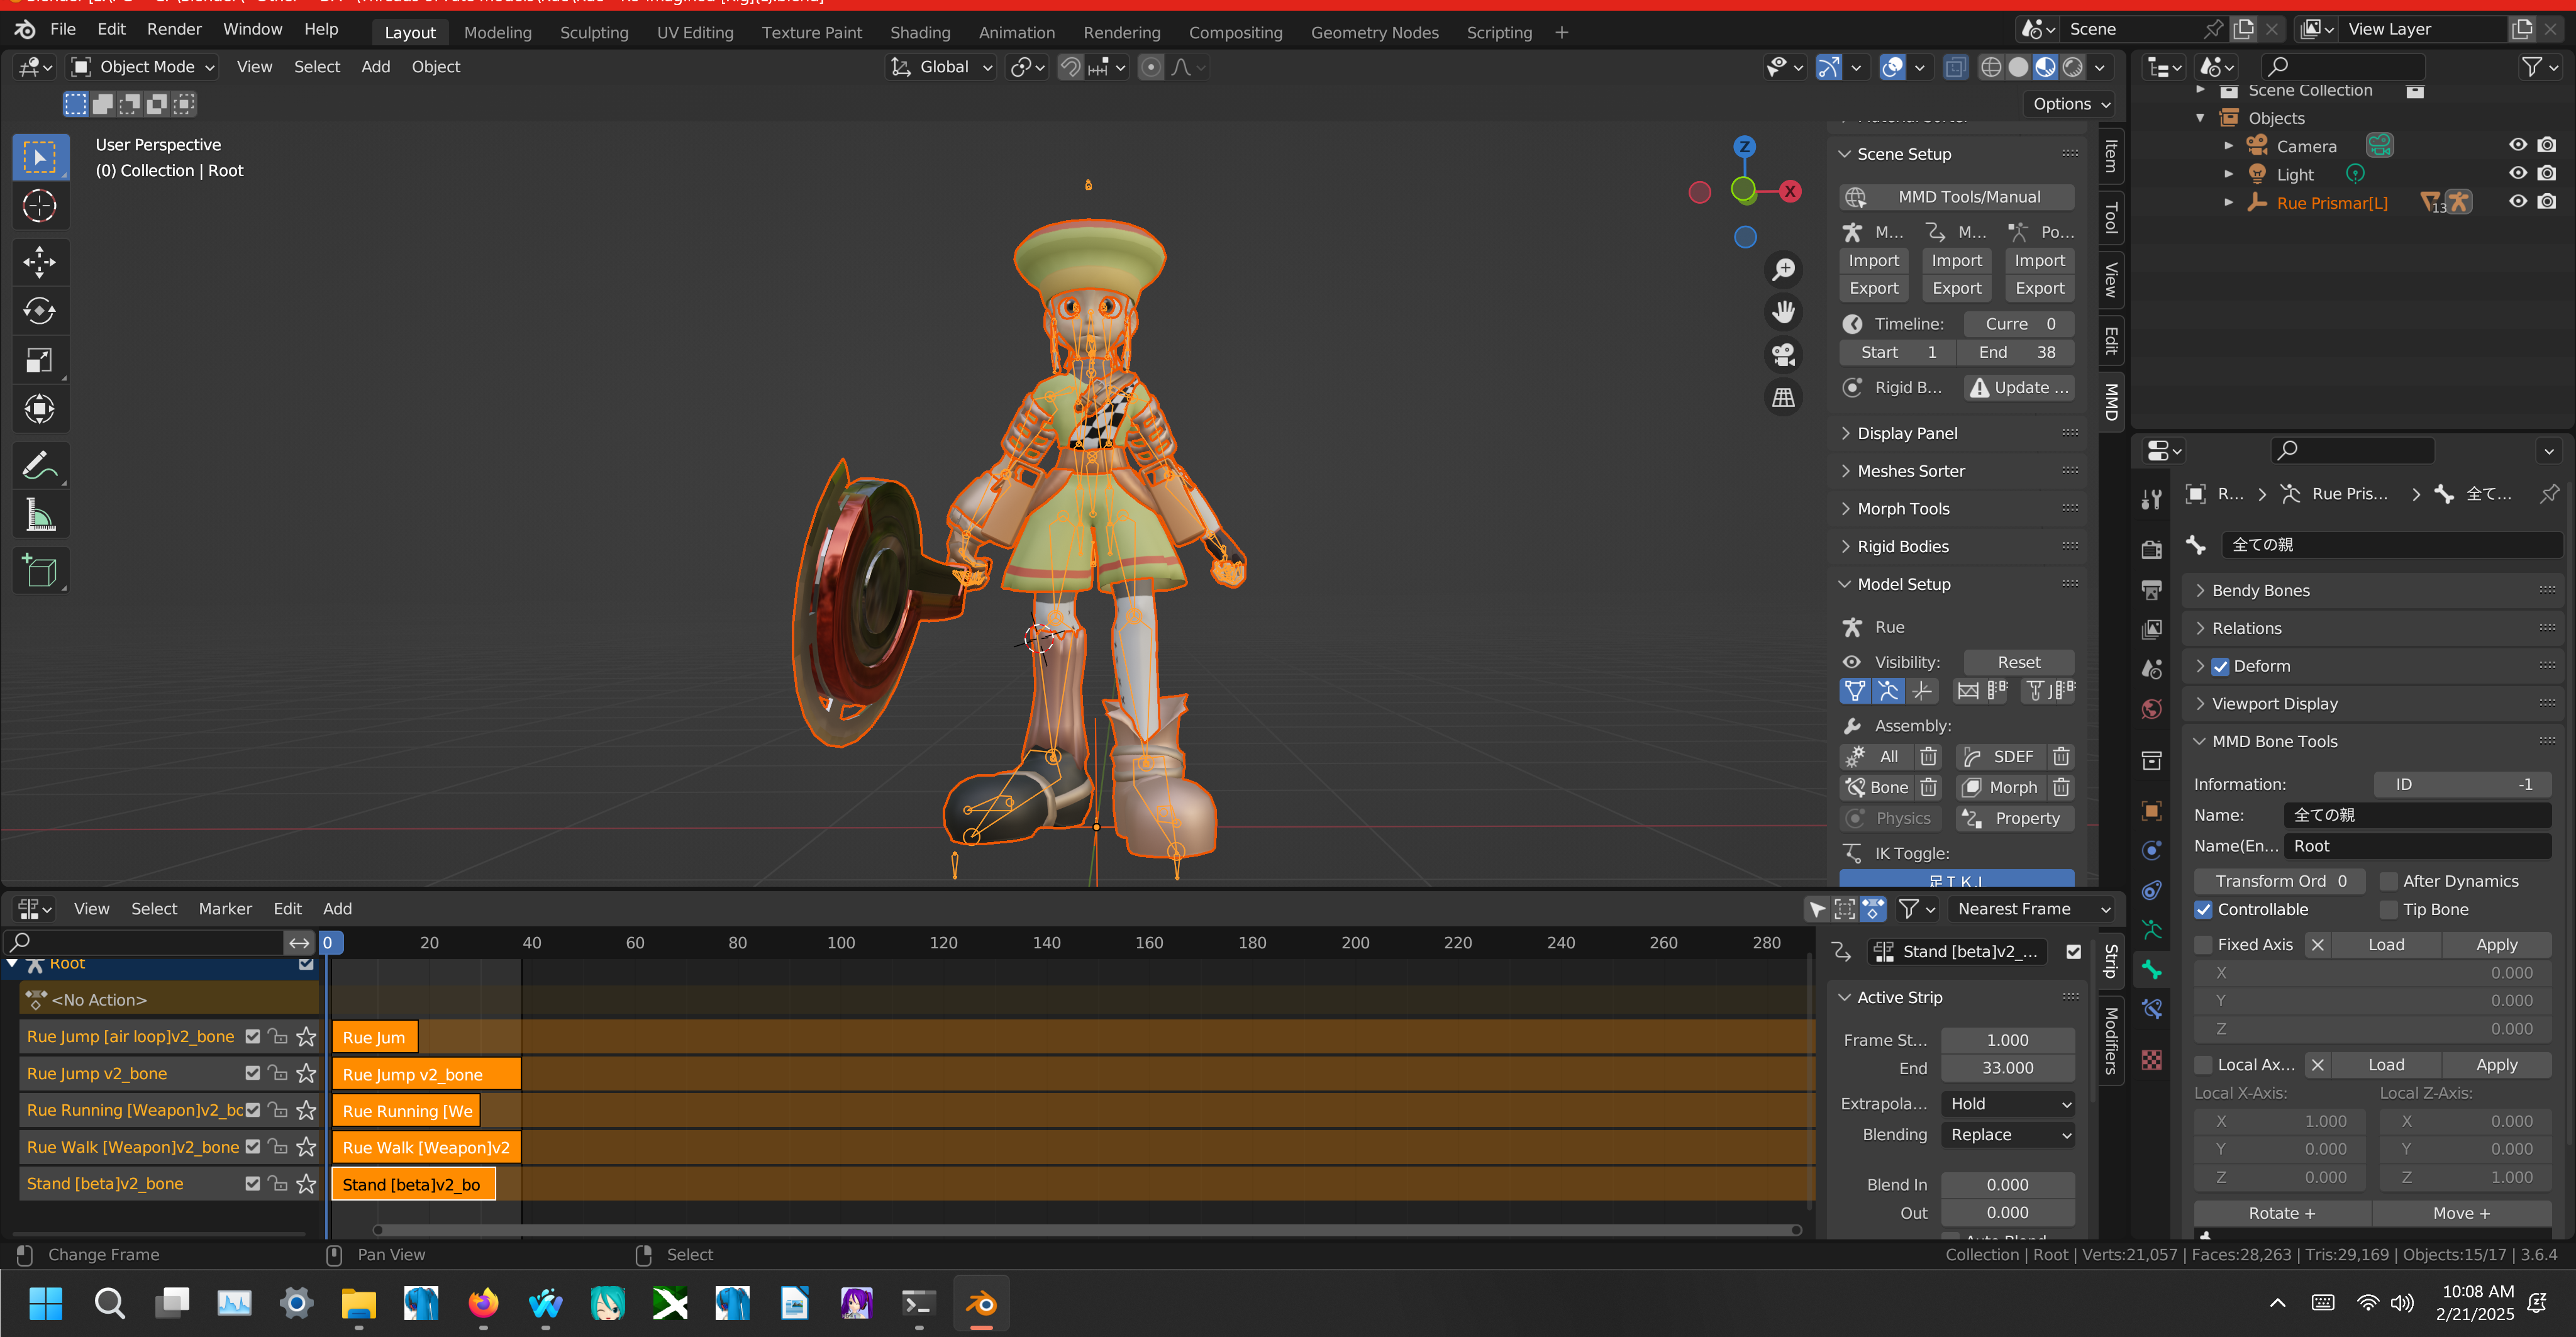Switch to wireframe viewport shading
This screenshot has height=1337, width=2576.
click(x=1991, y=67)
